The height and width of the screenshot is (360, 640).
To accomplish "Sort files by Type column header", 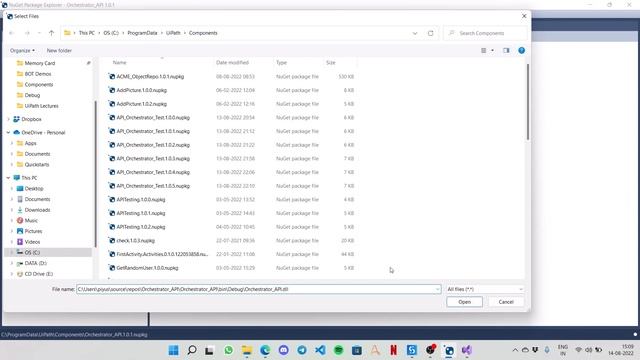I will [281, 62].
